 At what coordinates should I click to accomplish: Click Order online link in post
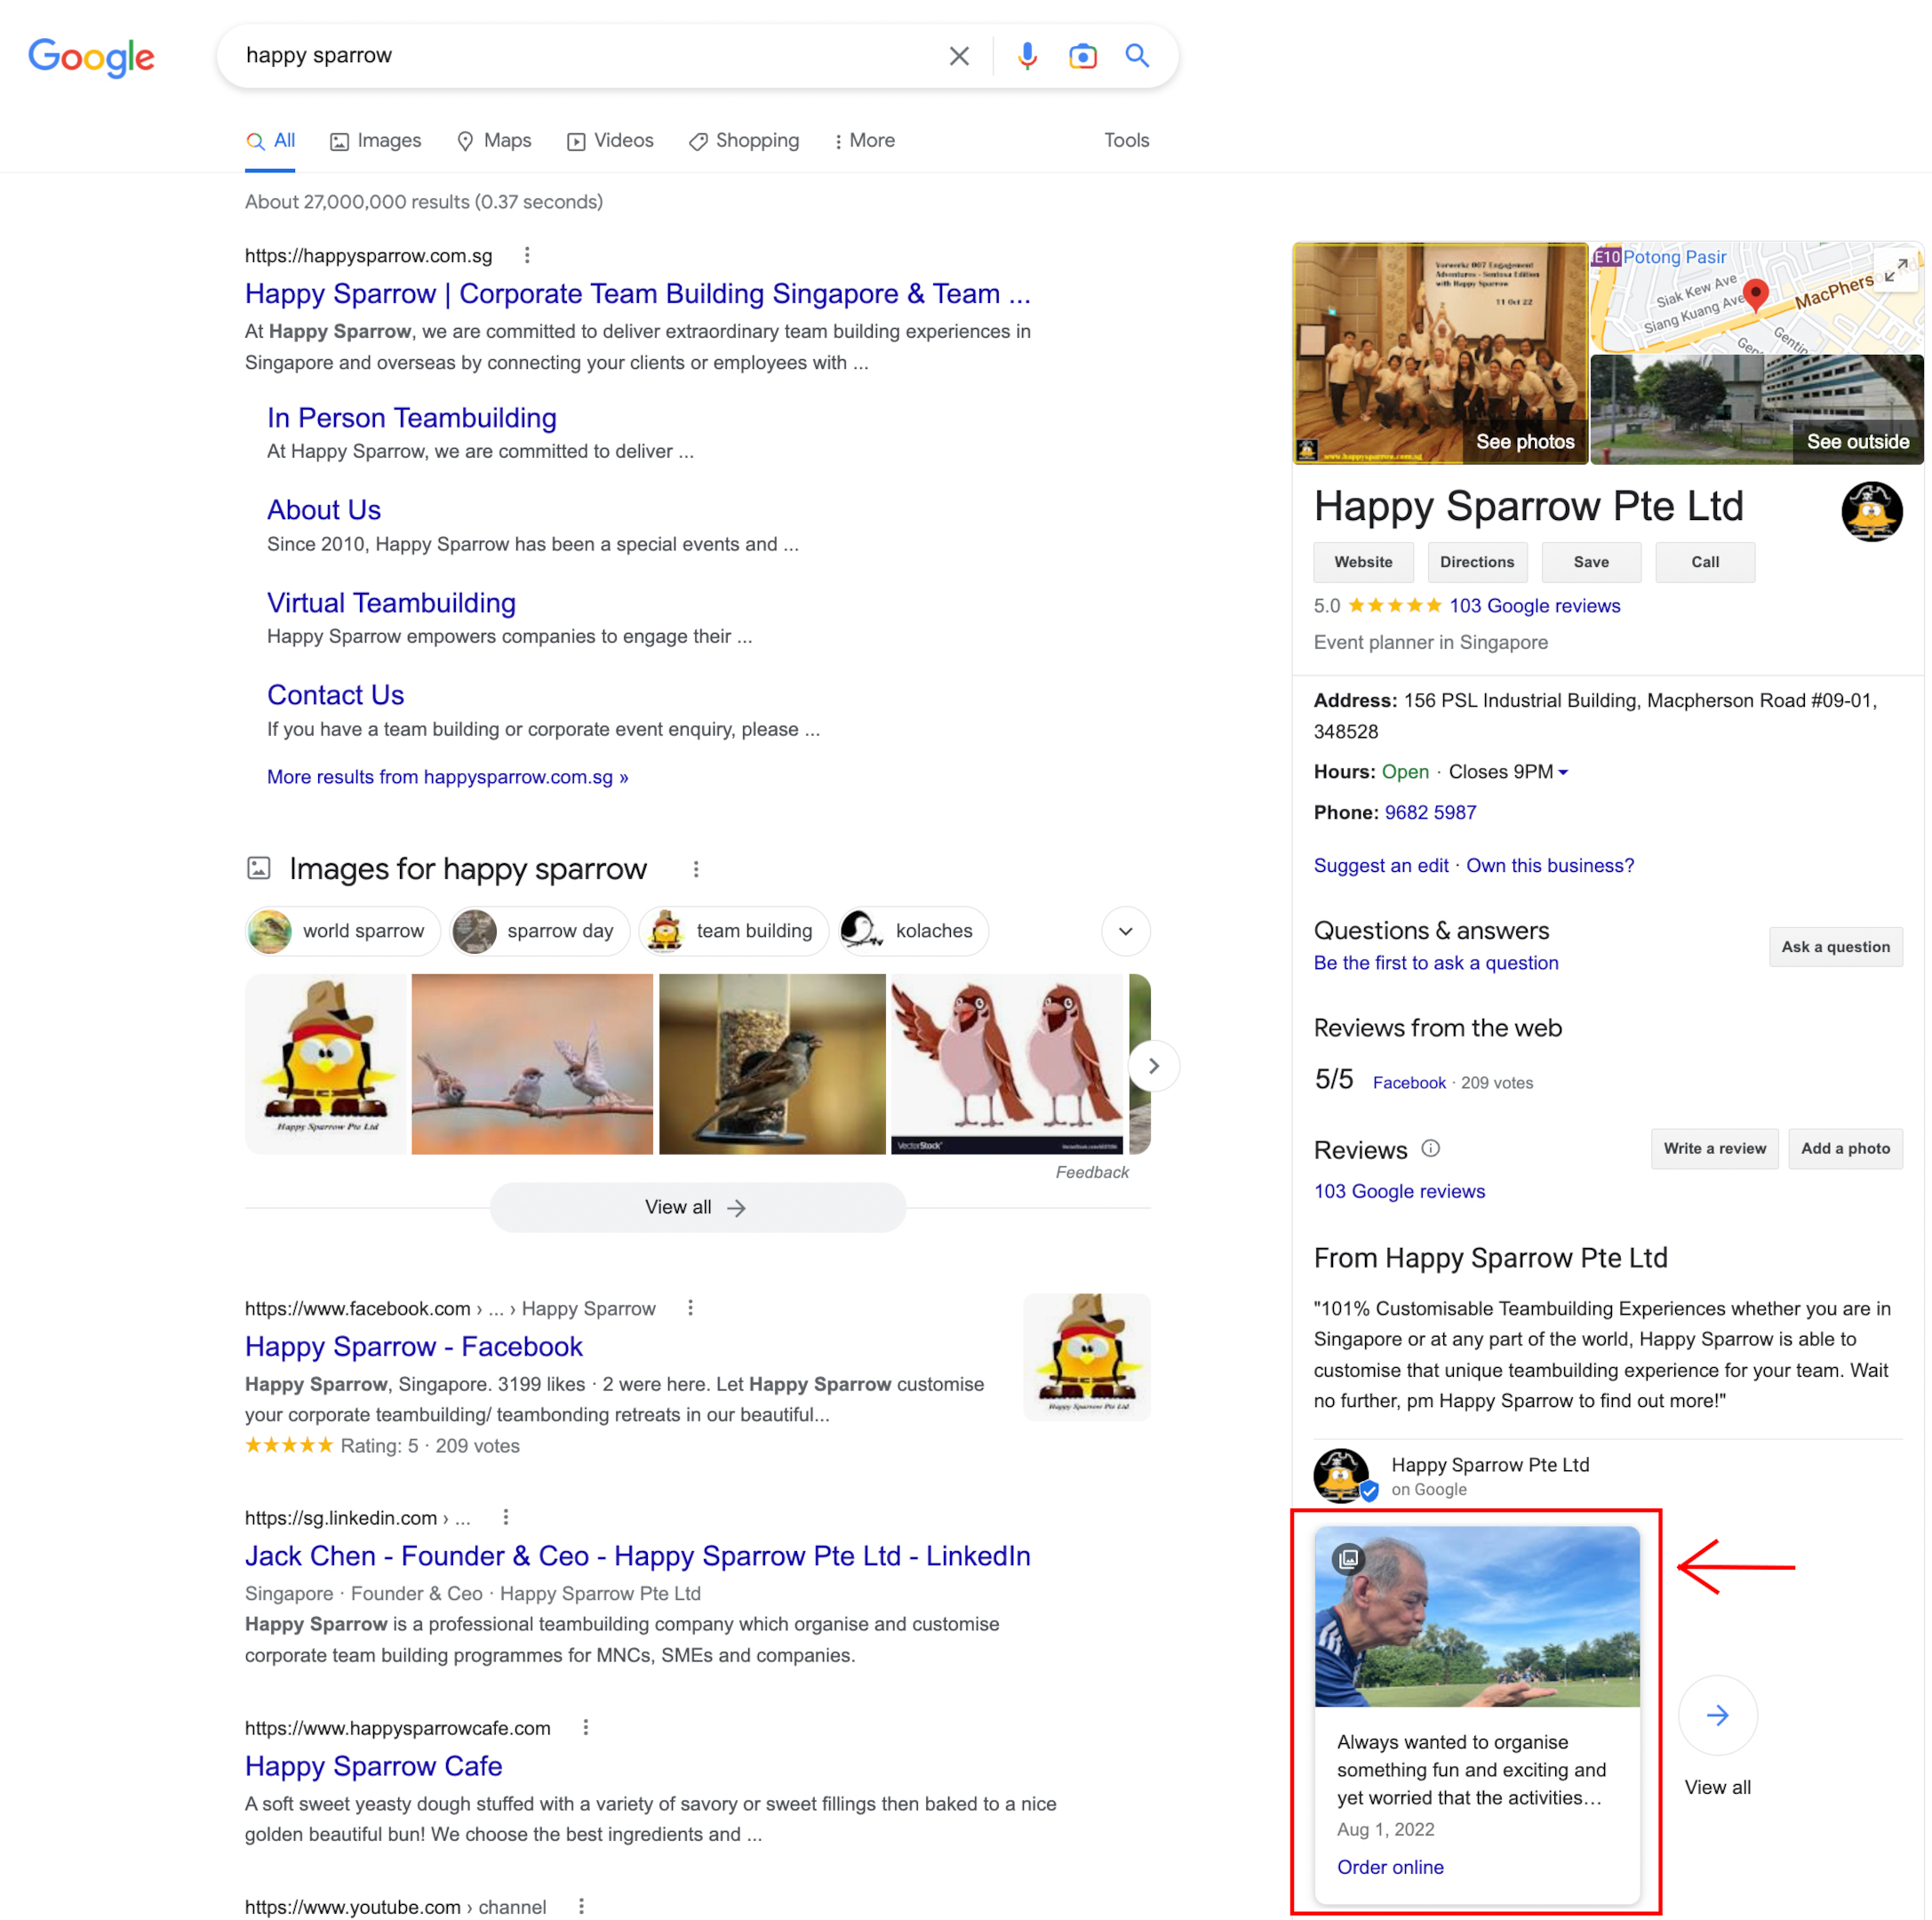coord(1389,1867)
